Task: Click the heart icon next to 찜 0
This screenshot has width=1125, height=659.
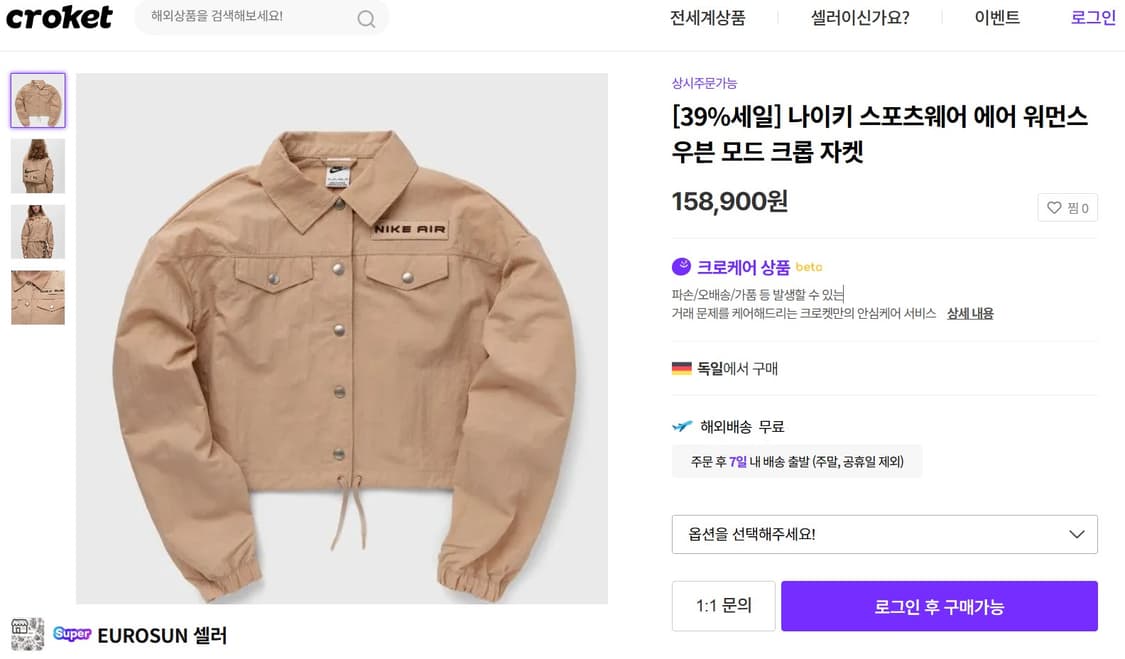Action: tap(1053, 207)
